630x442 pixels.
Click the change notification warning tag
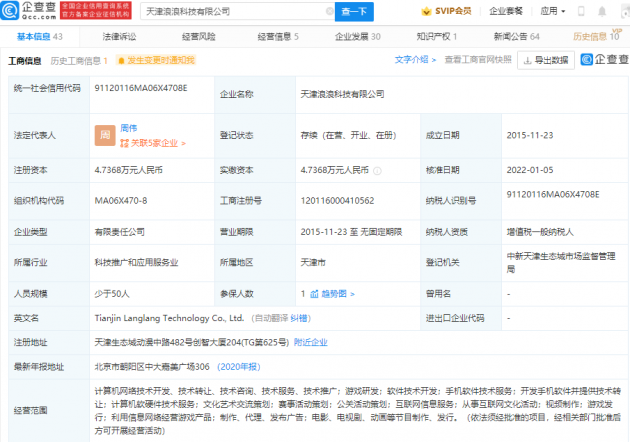155,60
